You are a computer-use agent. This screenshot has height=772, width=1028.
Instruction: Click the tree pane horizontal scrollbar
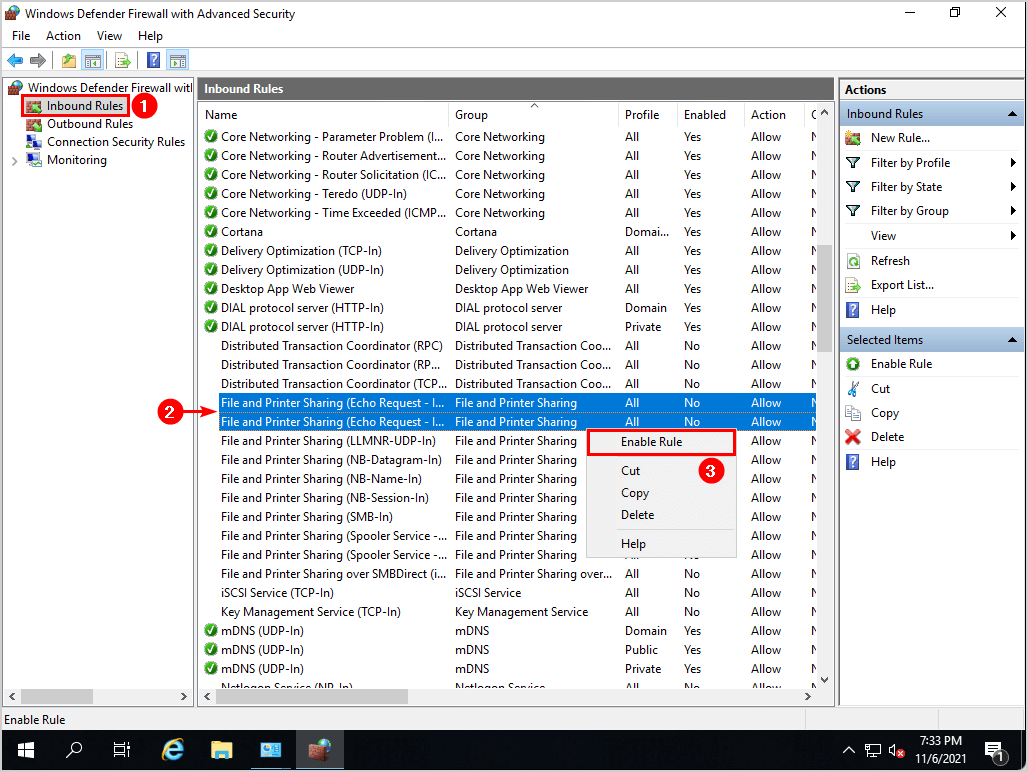click(56, 696)
